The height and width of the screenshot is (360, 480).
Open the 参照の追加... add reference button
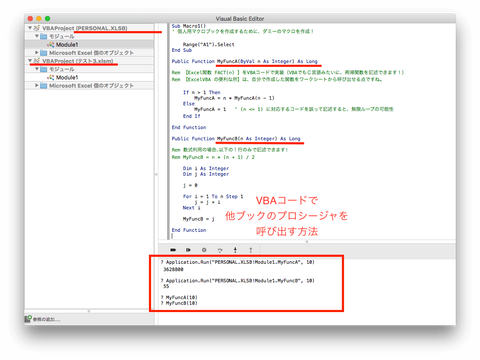coord(43,319)
